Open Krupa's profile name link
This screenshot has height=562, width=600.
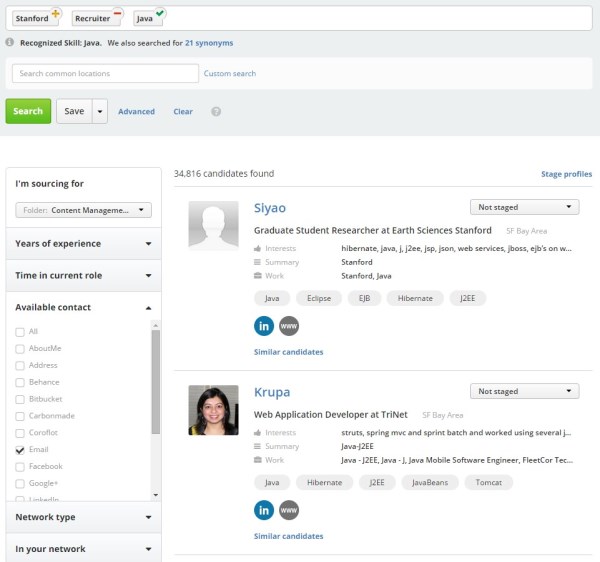pyautogui.click(x=272, y=392)
